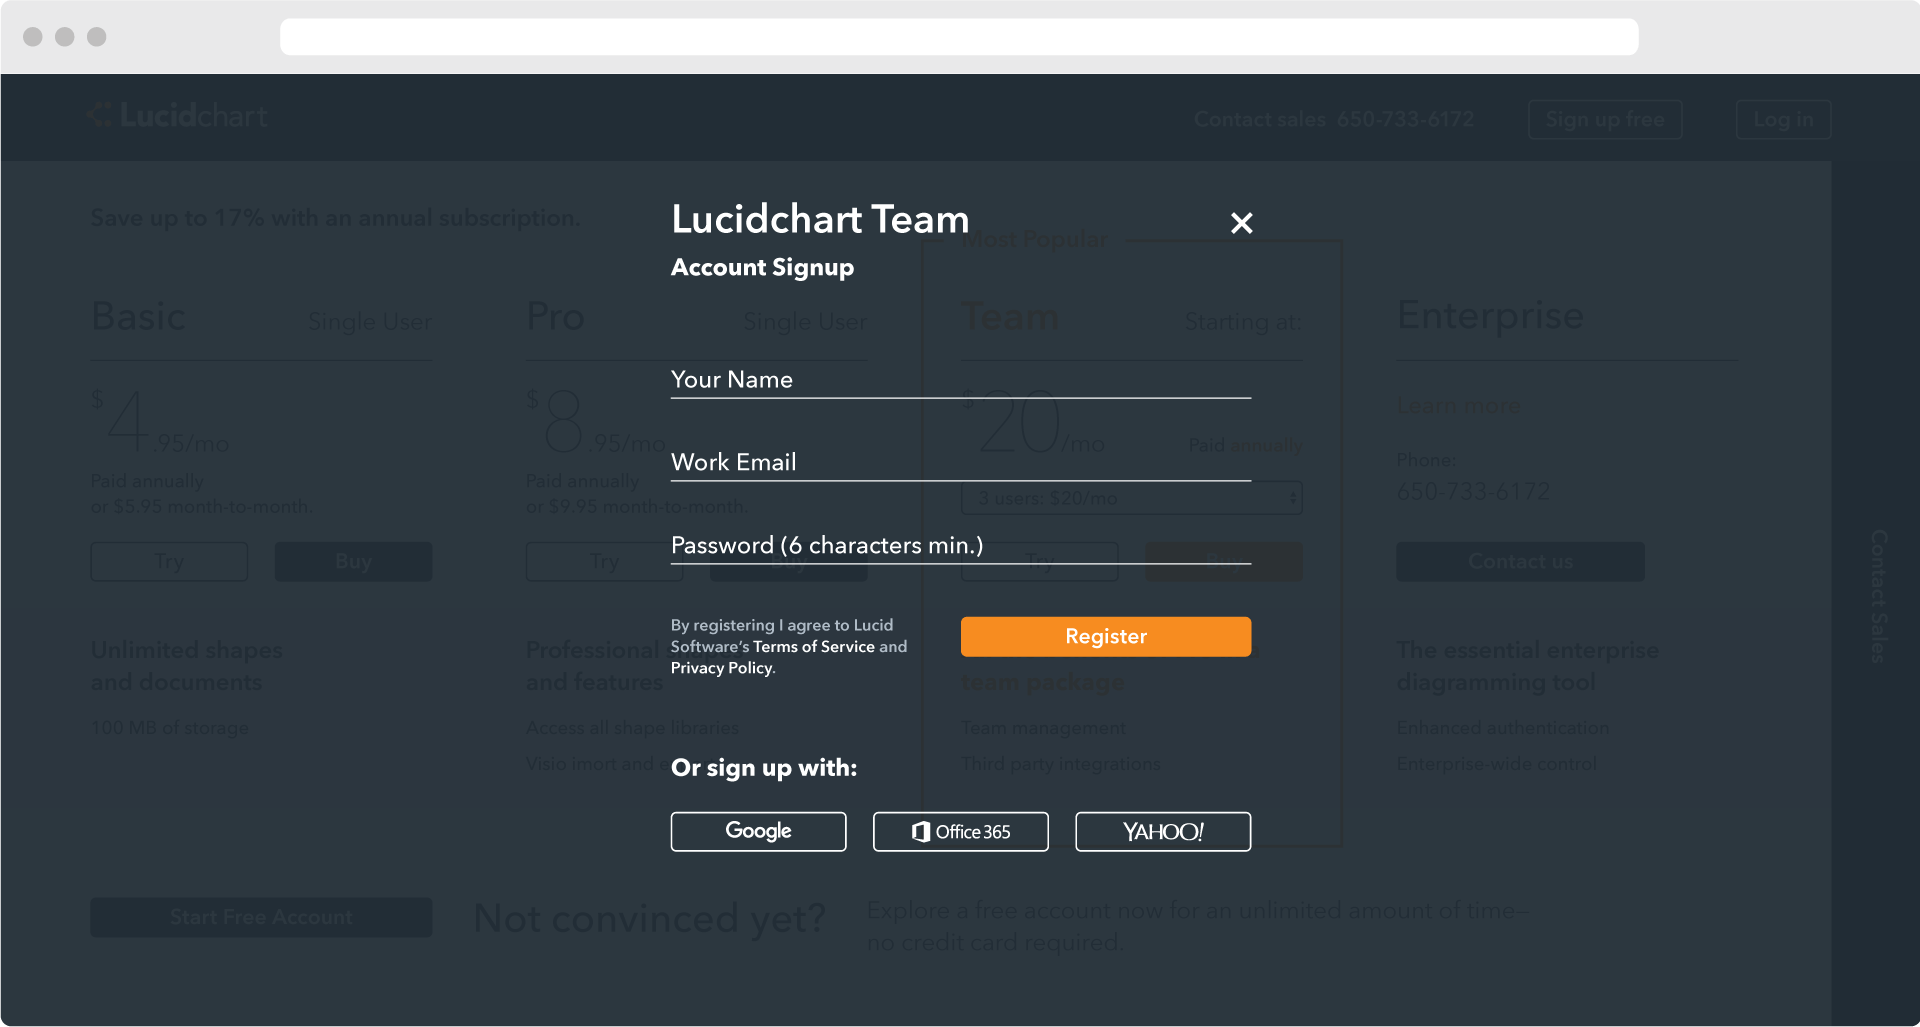Click the vertical Contact Sales side tab
This screenshot has height=1027, width=1920.
point(1878,596)
